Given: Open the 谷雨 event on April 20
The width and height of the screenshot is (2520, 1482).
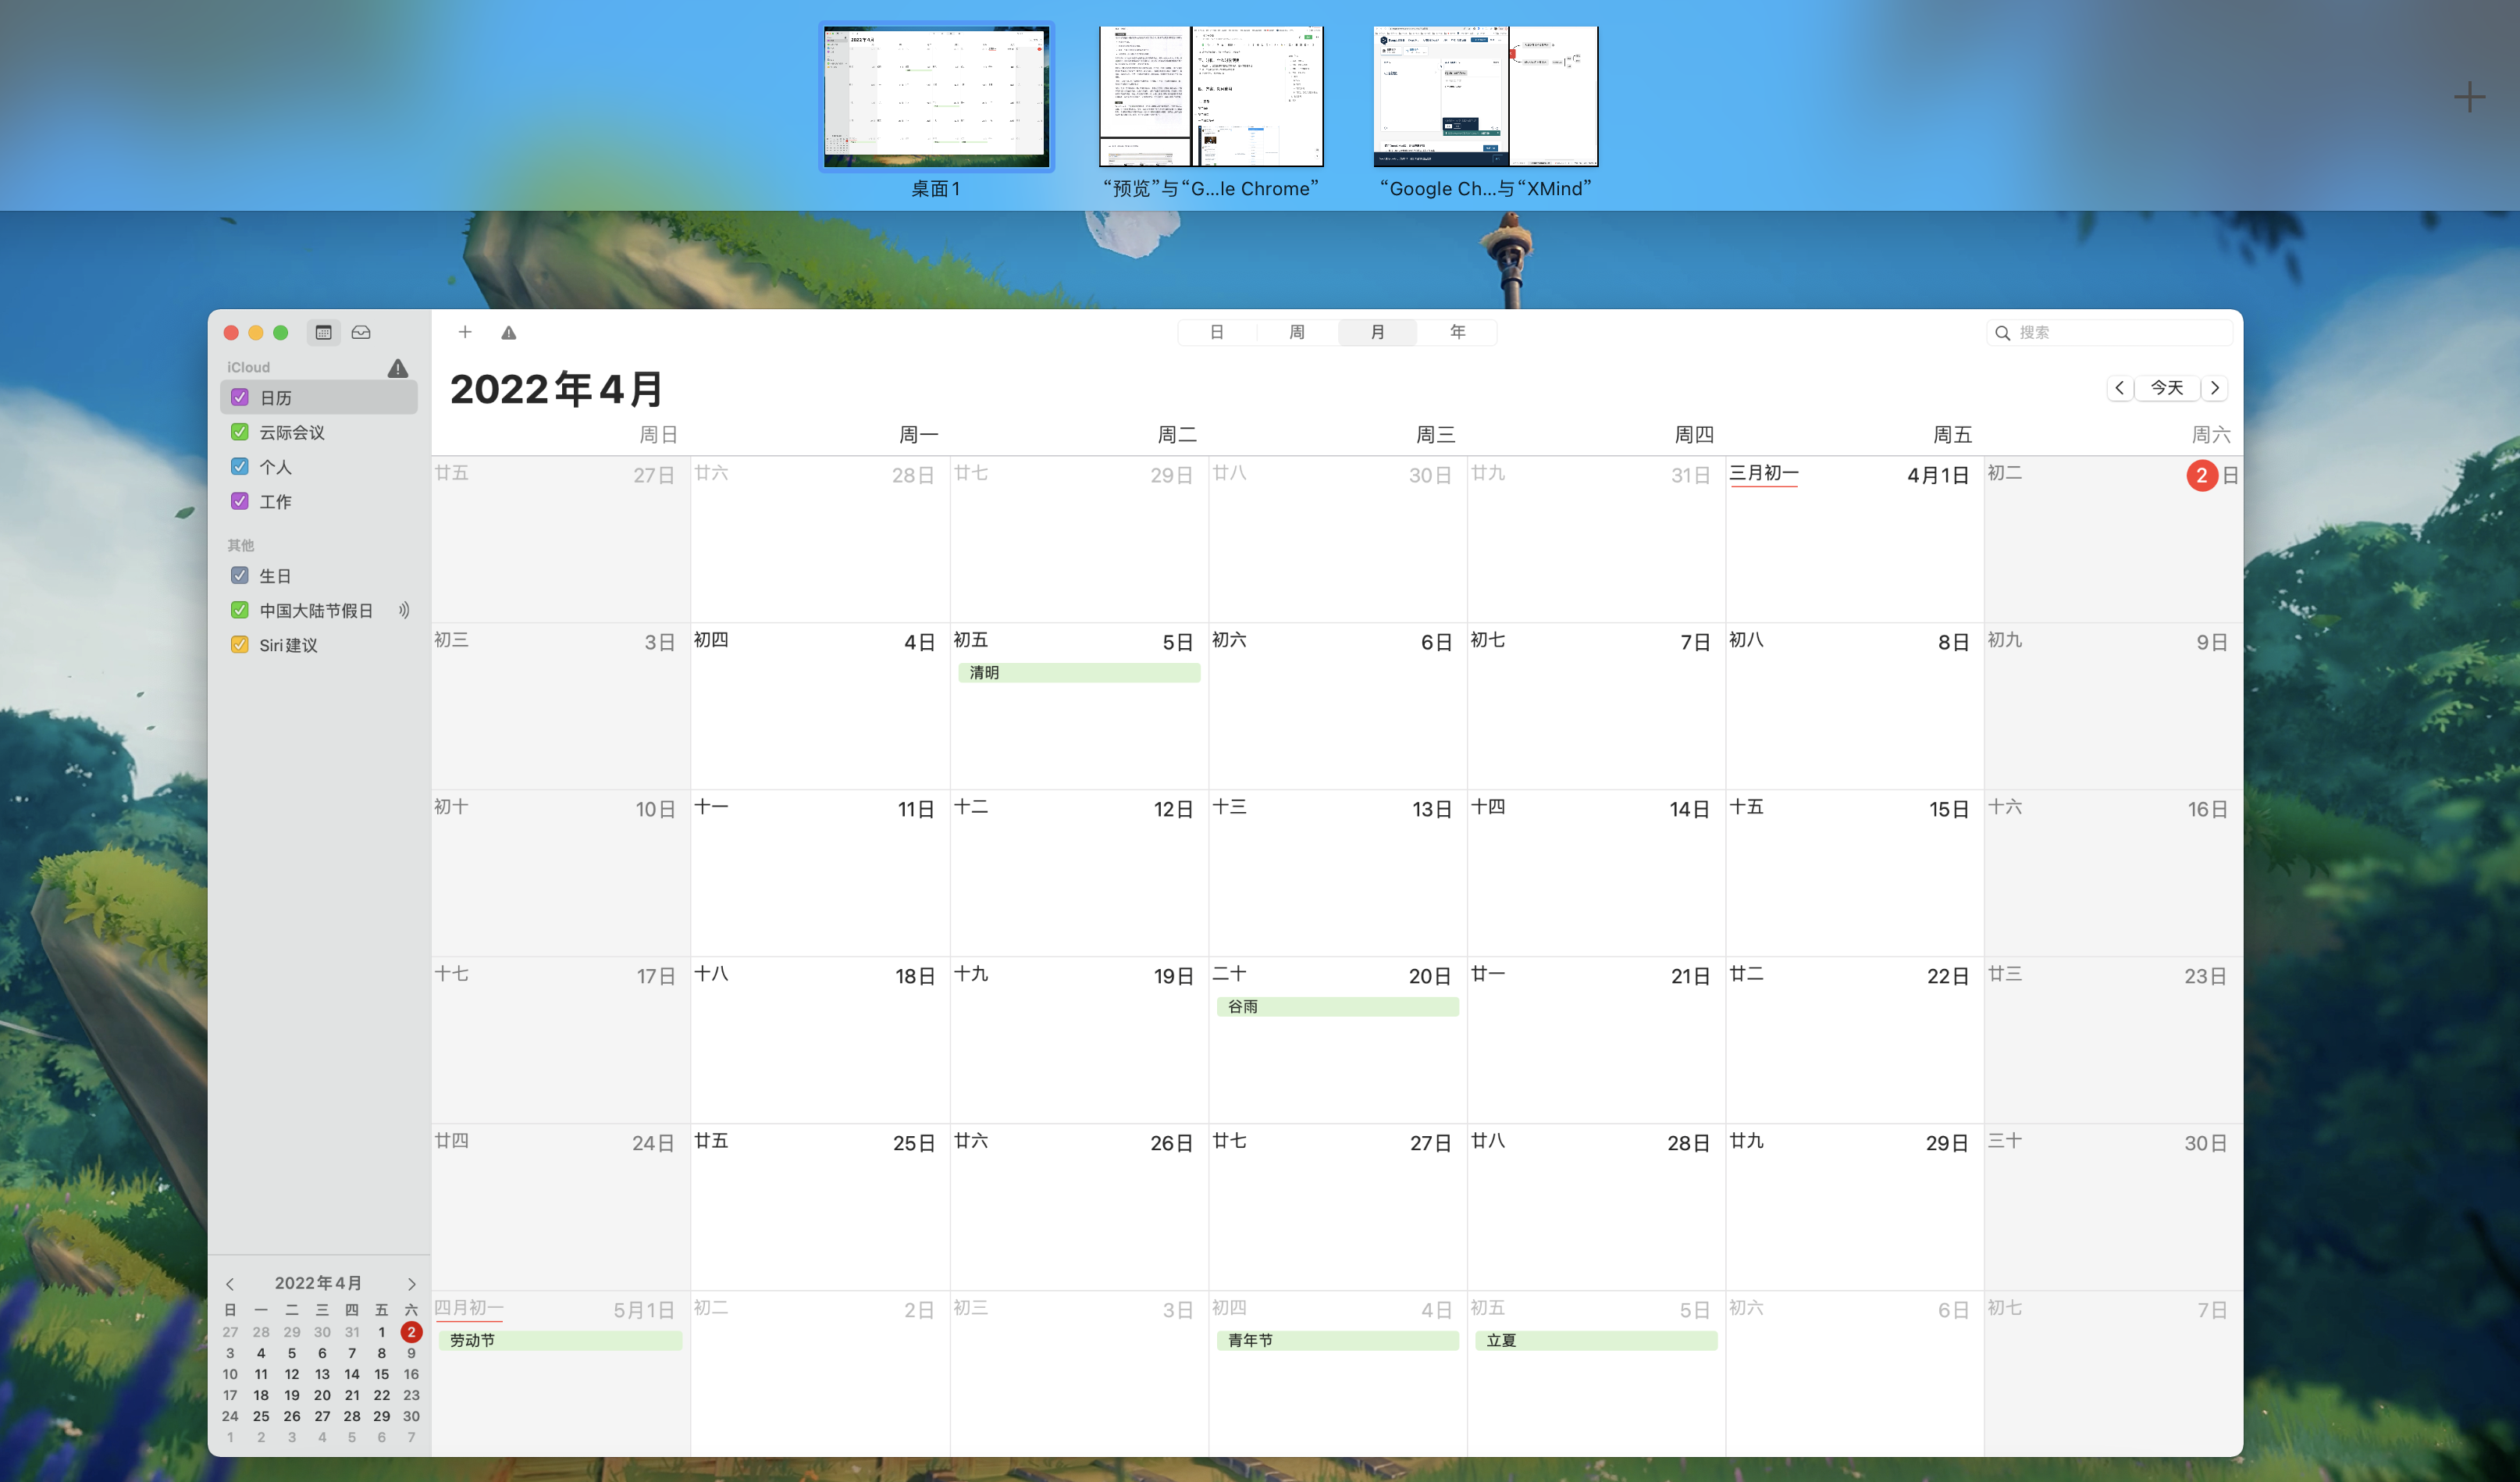Looking at the screenshot, I should click(1338, 1007).
